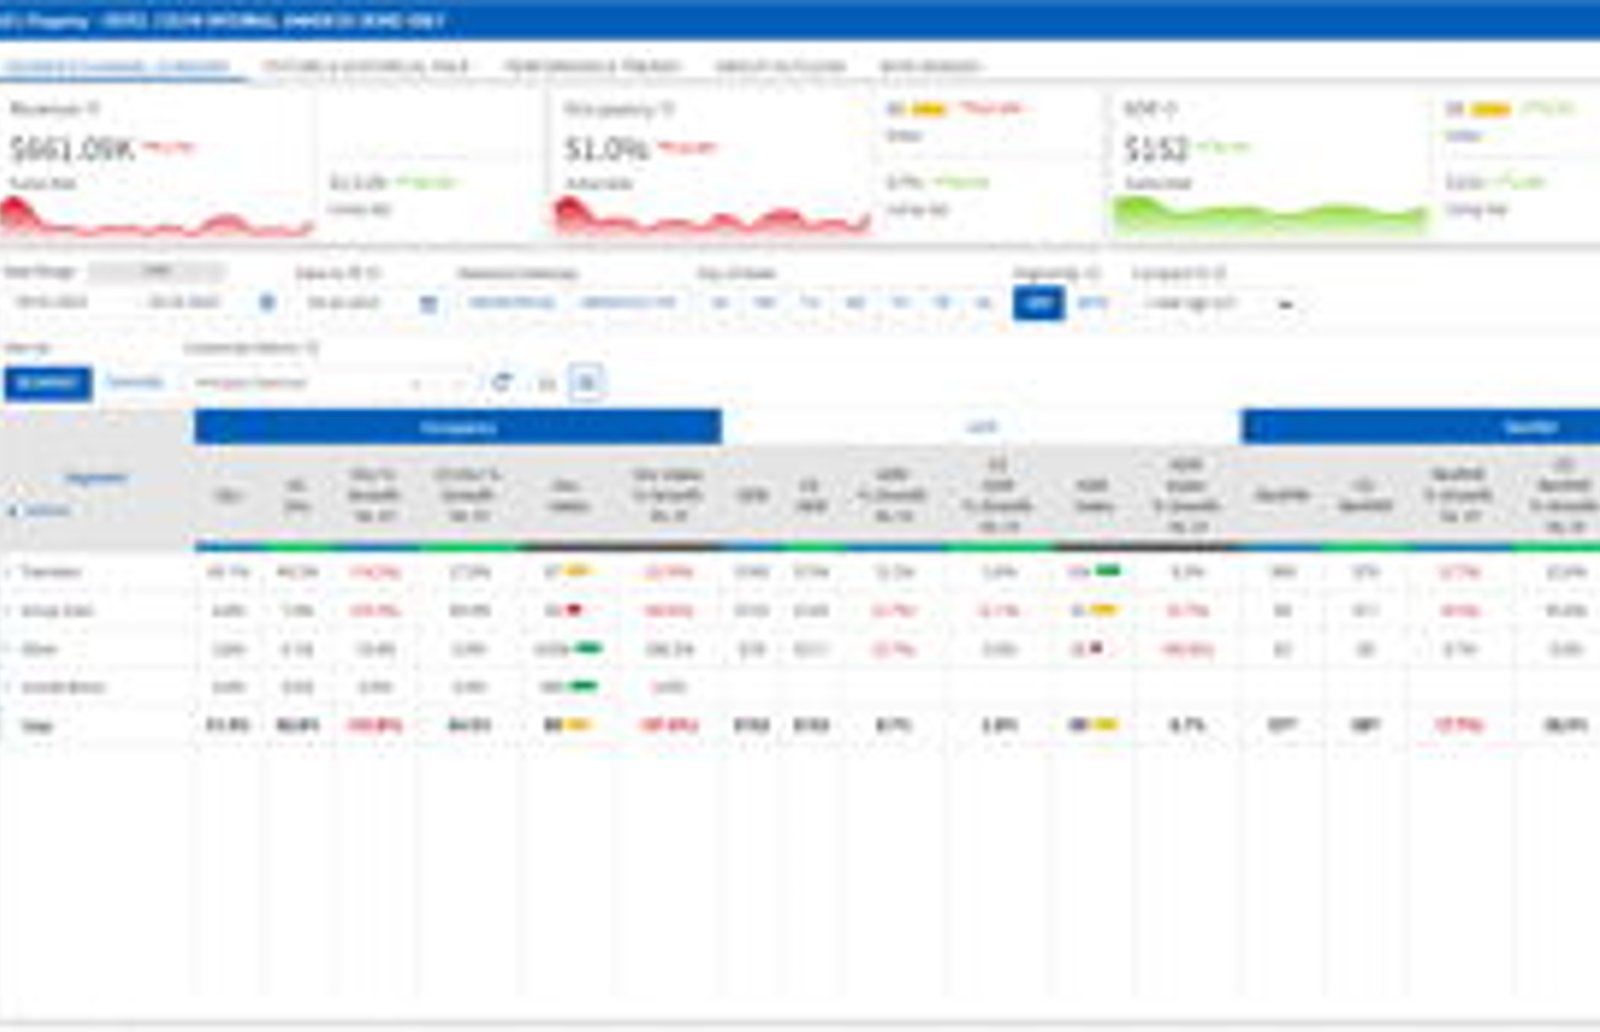Select the unhighlighted option right of the blue toggle

click(1092, 303)
